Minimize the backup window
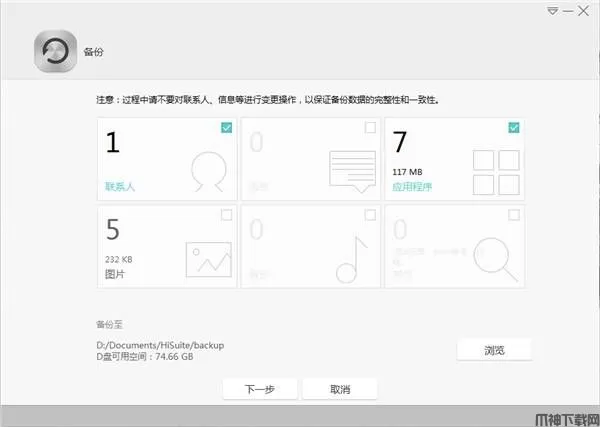Viewport: 600px width, 427px height. (568, 11)
